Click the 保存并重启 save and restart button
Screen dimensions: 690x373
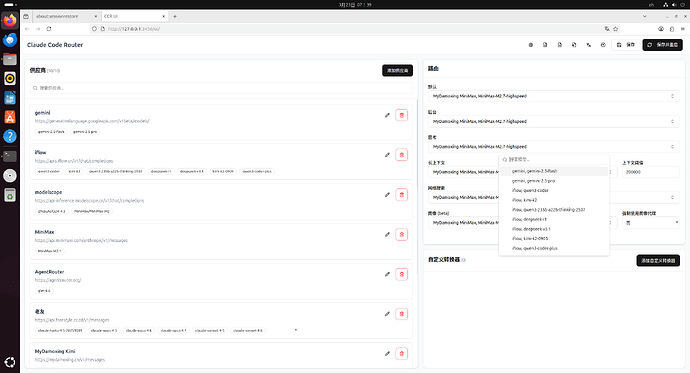click(x=663, y=45)
